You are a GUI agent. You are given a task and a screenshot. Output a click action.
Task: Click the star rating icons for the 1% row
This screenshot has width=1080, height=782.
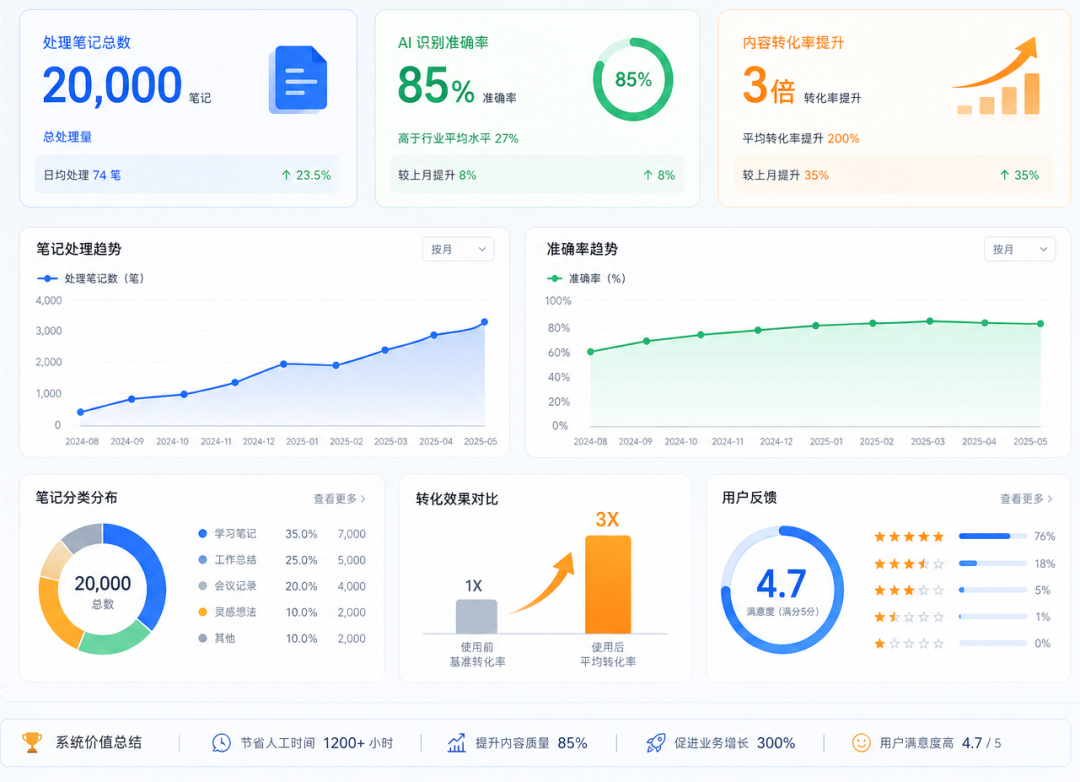[908, 617]
